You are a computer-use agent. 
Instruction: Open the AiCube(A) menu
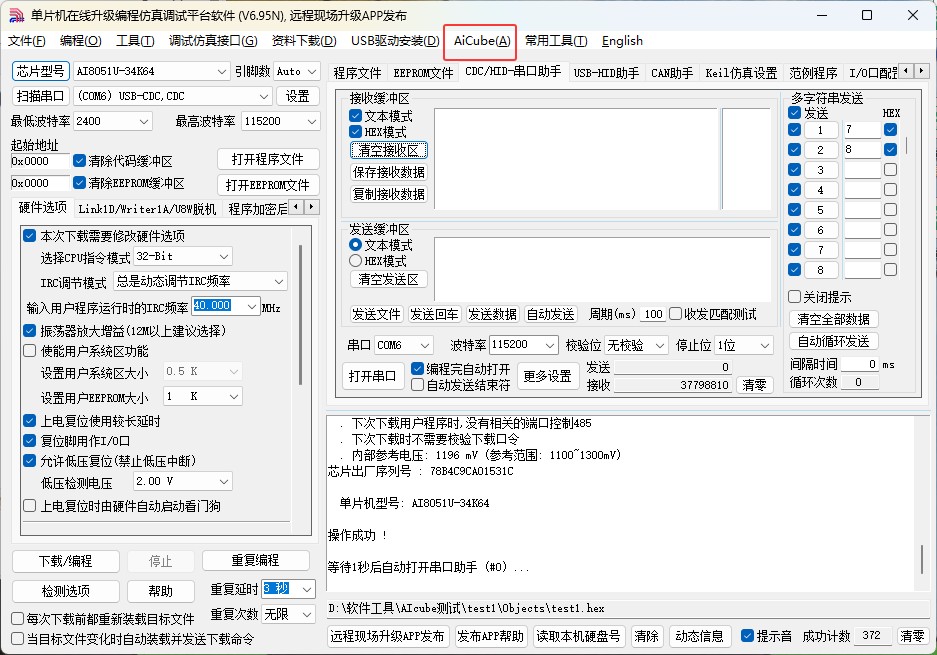pos(482,41)
